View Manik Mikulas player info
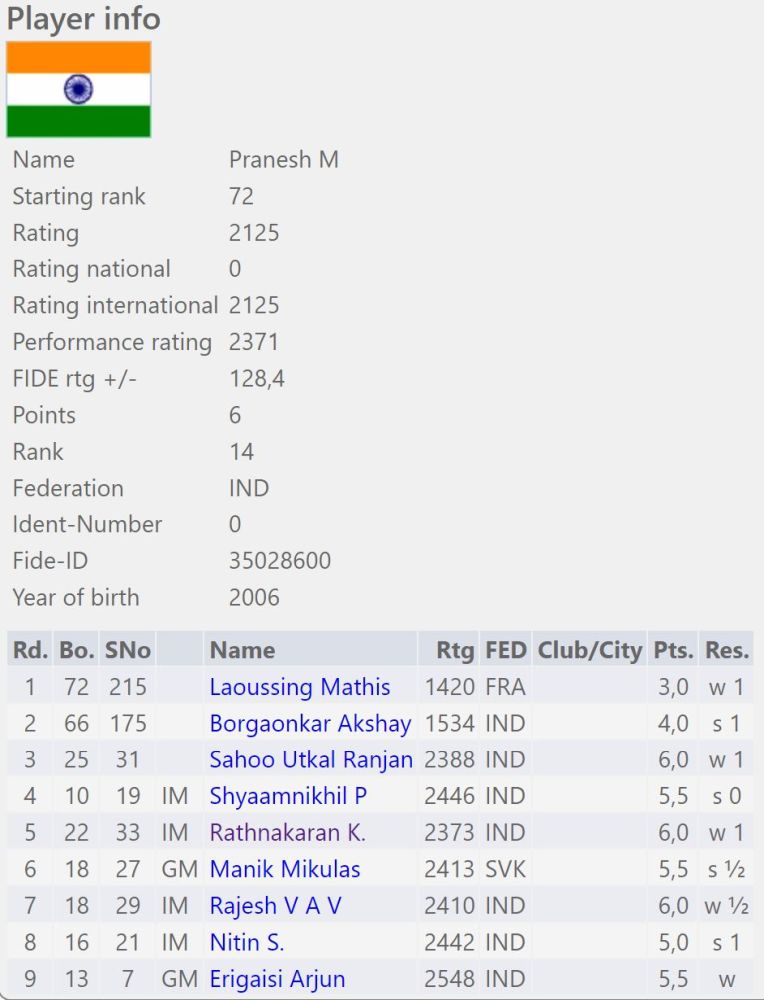This screenshot has width=764, height=1000. pyautogui.click(x=285, y=869)
